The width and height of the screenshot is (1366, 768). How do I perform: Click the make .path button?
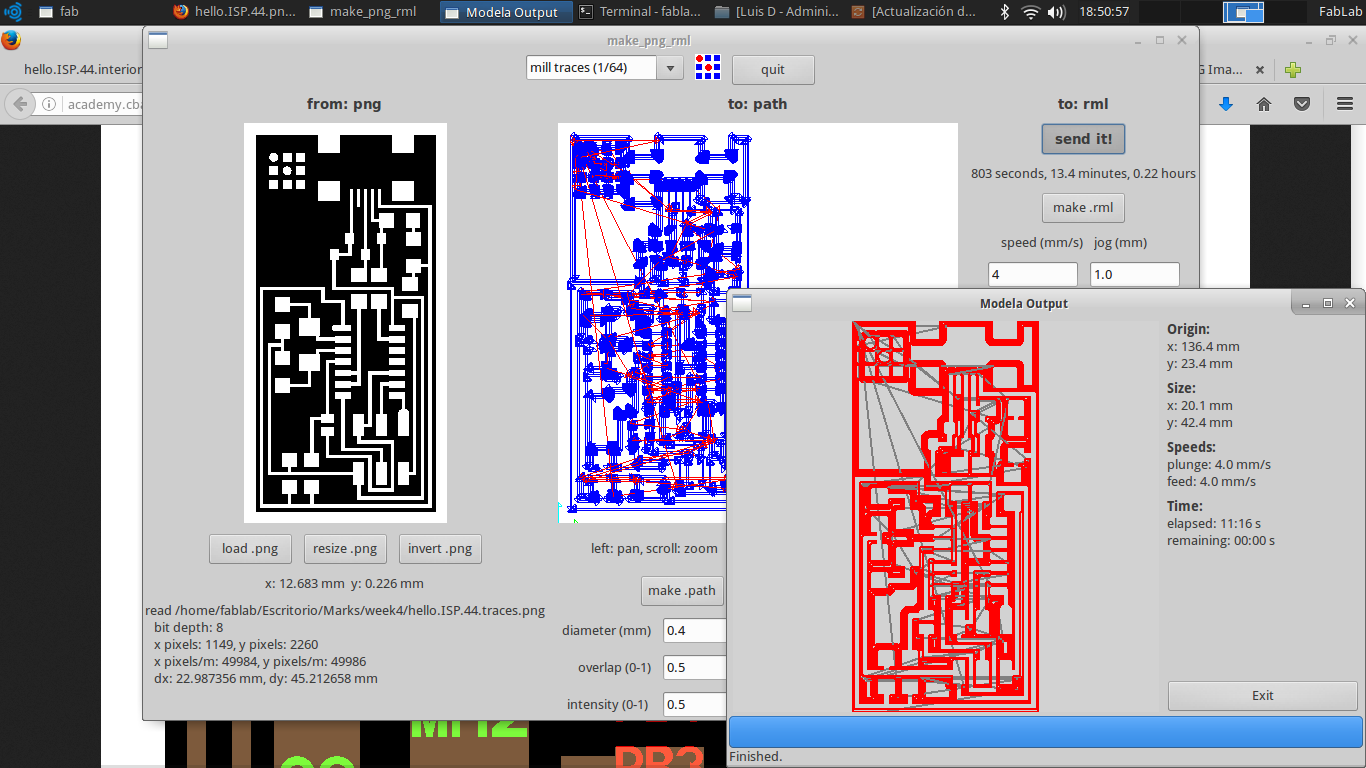(x=682, y=591)
